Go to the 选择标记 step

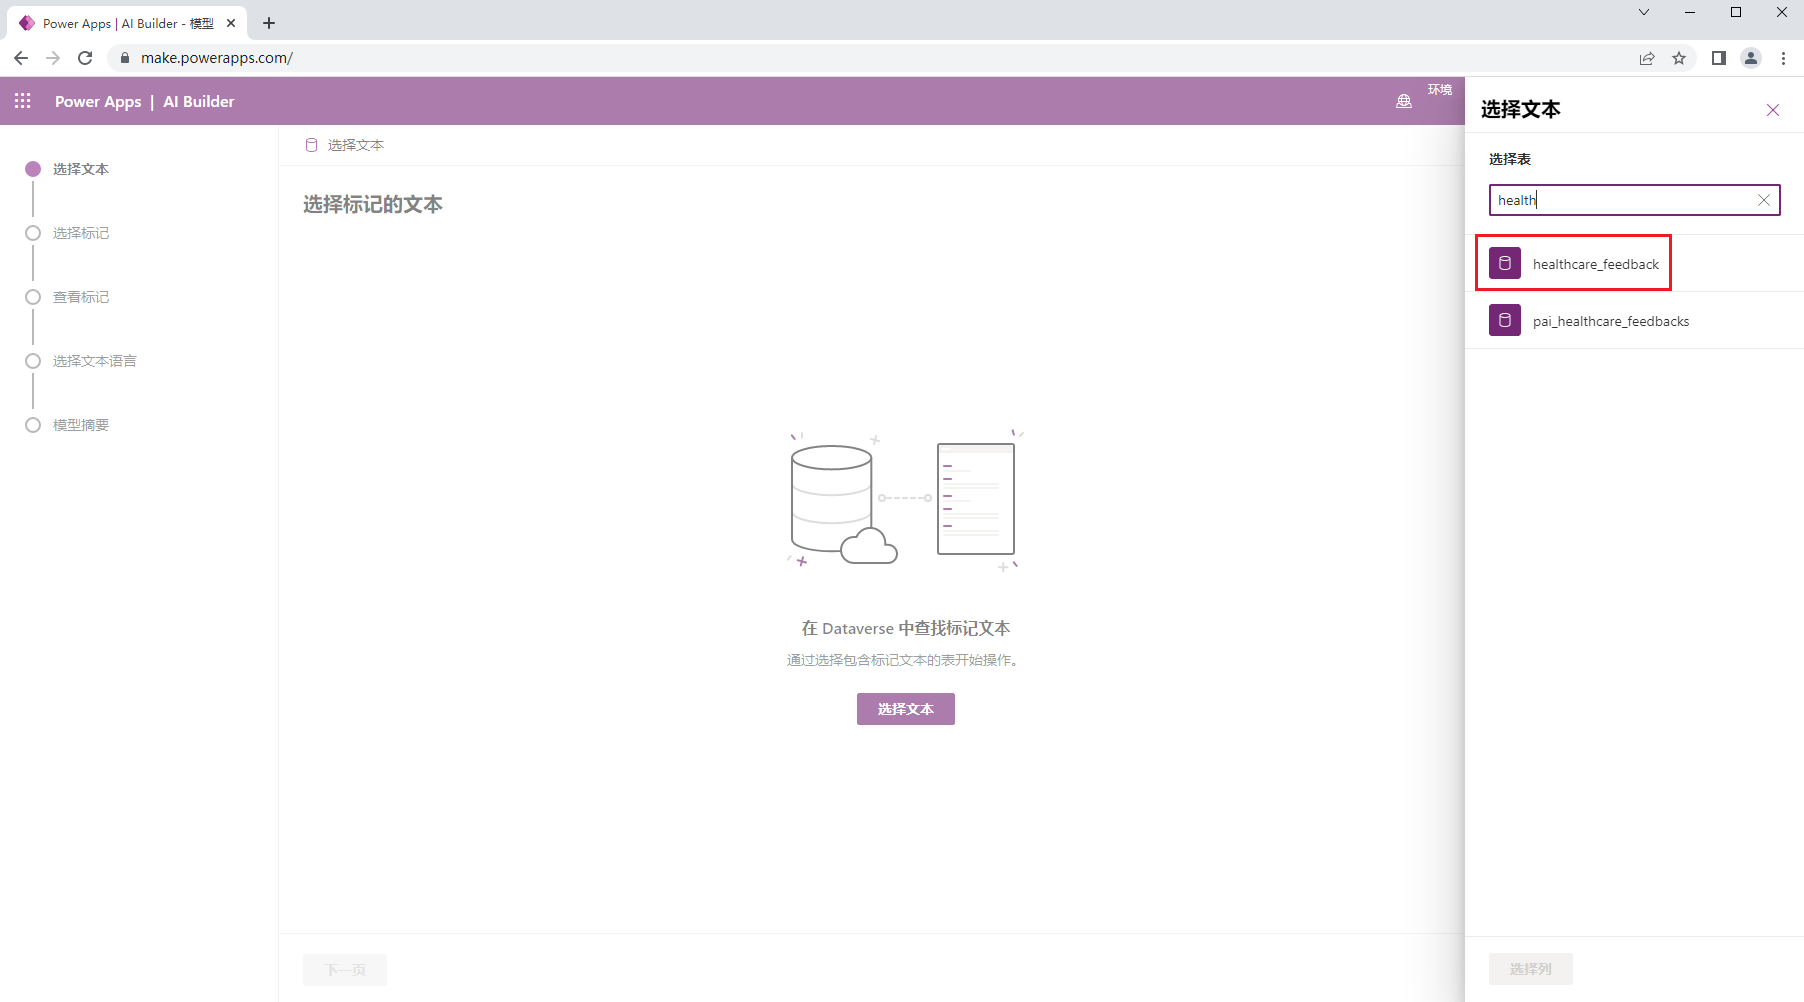pyautogui.click(x=81, y=233)
